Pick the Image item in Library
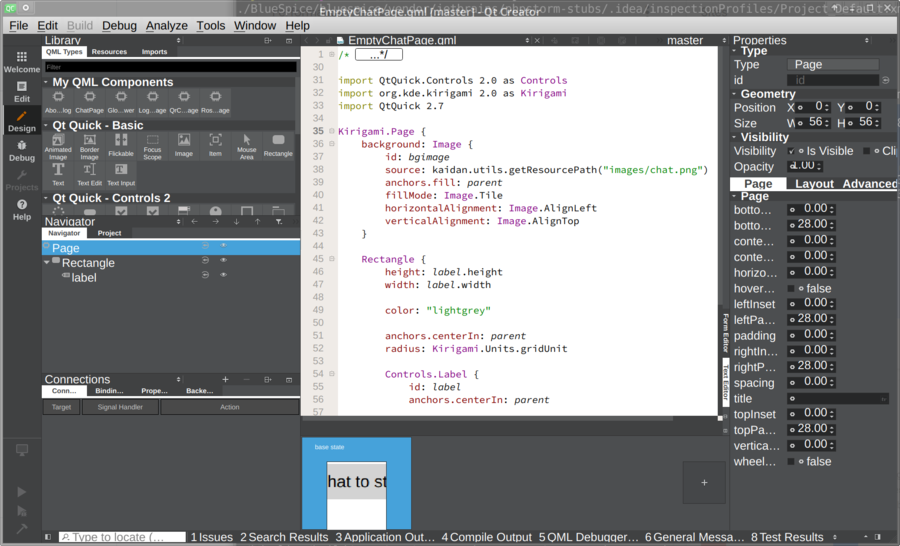The height and width of the screenshot is (546, 900). coord(184,146)
